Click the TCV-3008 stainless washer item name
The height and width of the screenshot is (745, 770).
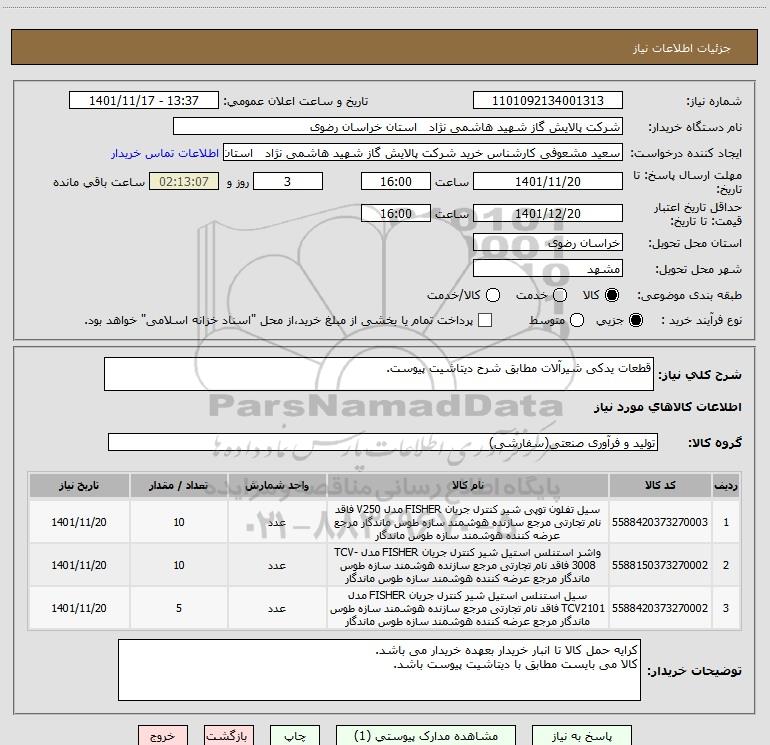(x=468, y=565)
